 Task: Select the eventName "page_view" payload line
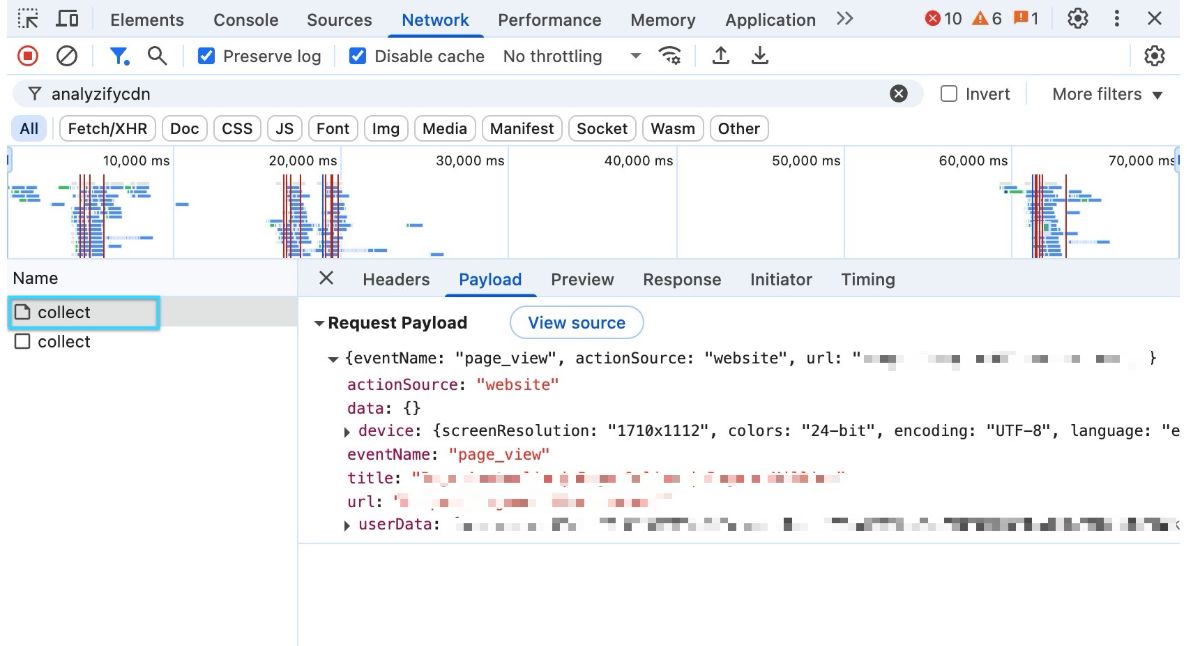coord(448,455)
